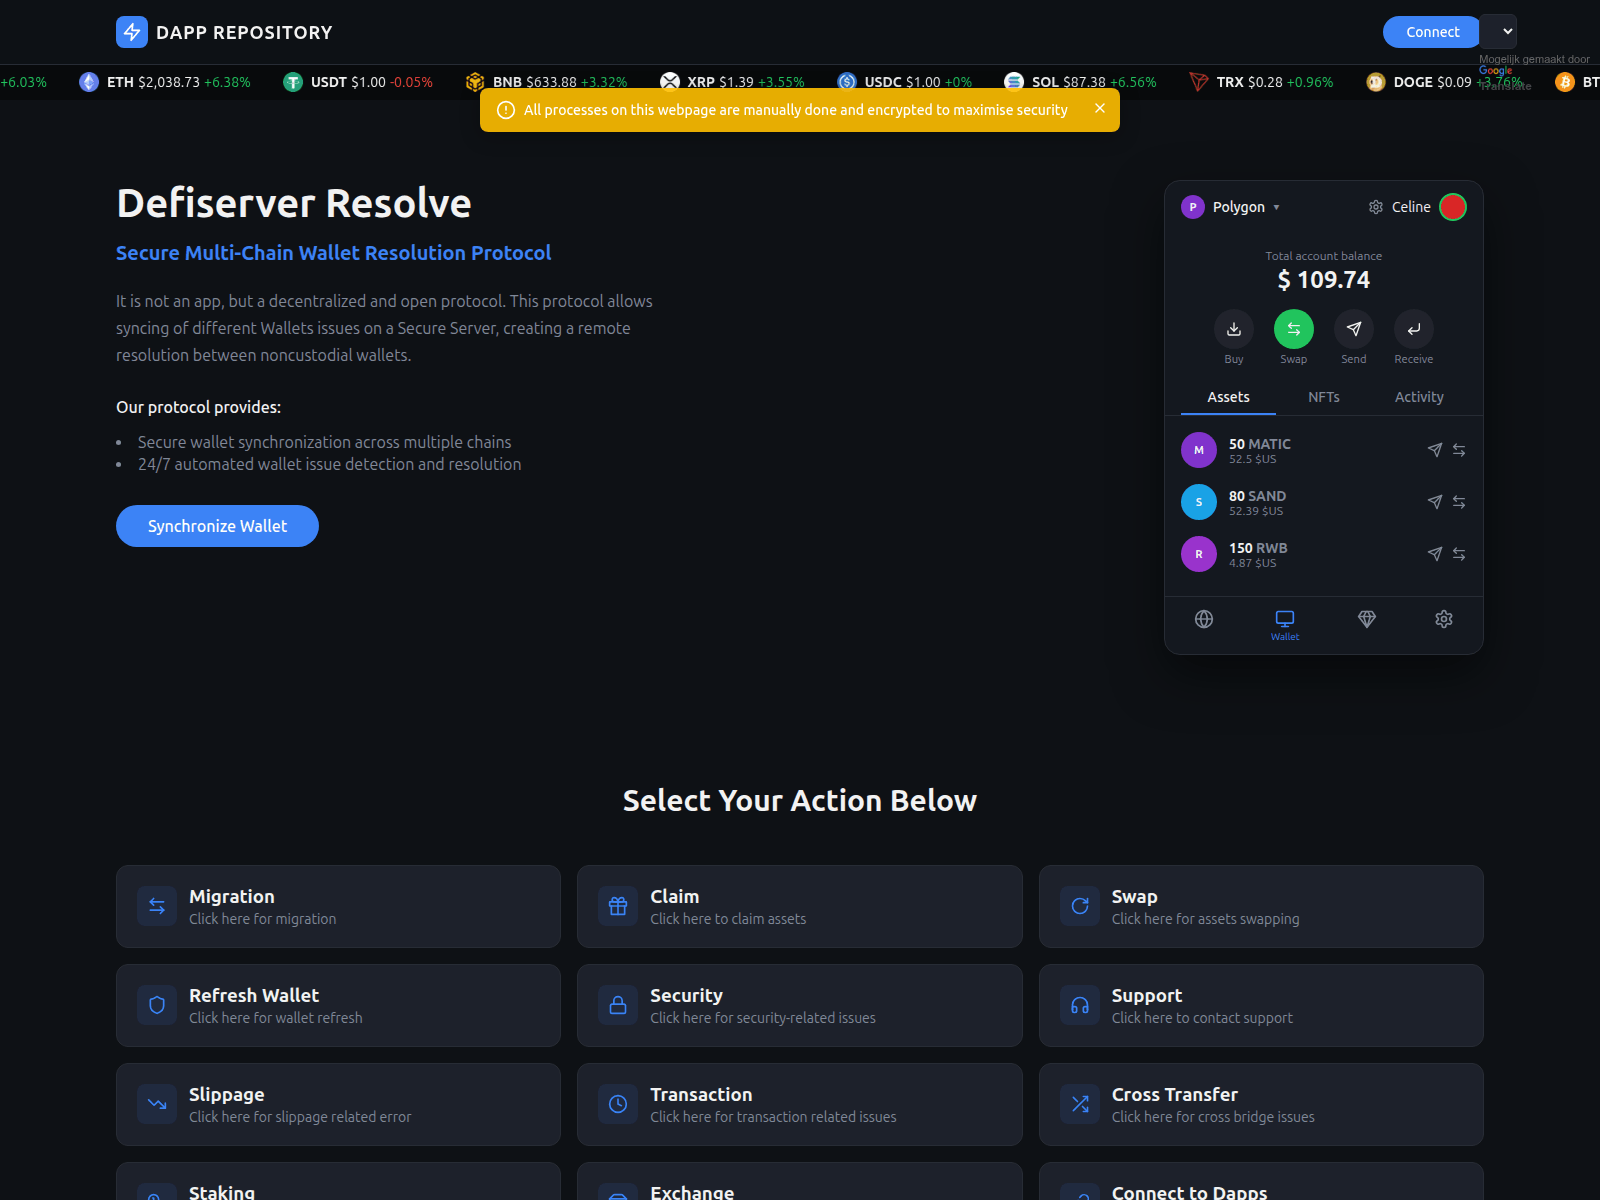Swap the 50 MATIC asset

point(1459,450)
